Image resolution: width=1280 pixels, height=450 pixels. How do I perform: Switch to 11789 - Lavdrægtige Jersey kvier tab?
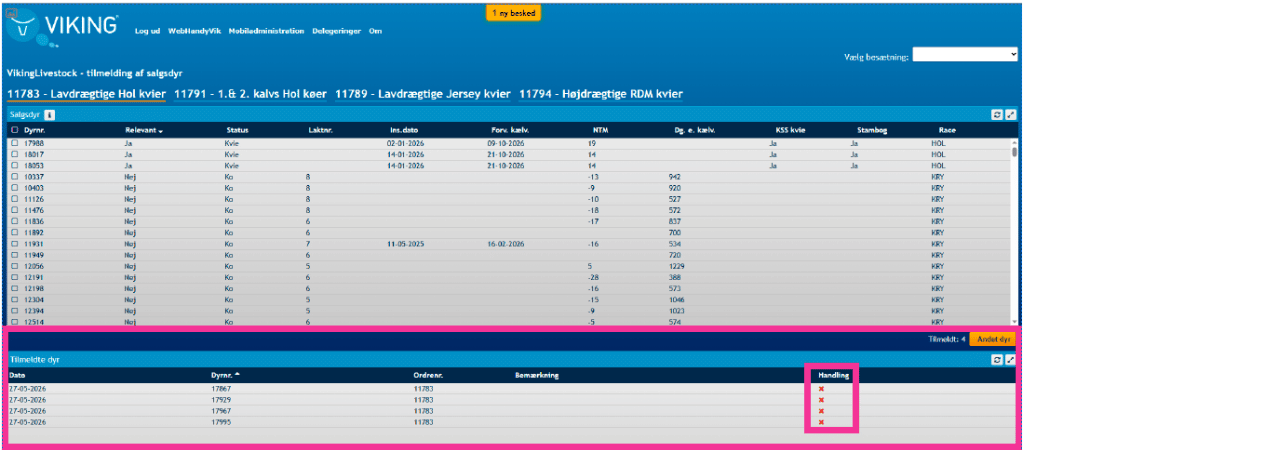[422, 93]
